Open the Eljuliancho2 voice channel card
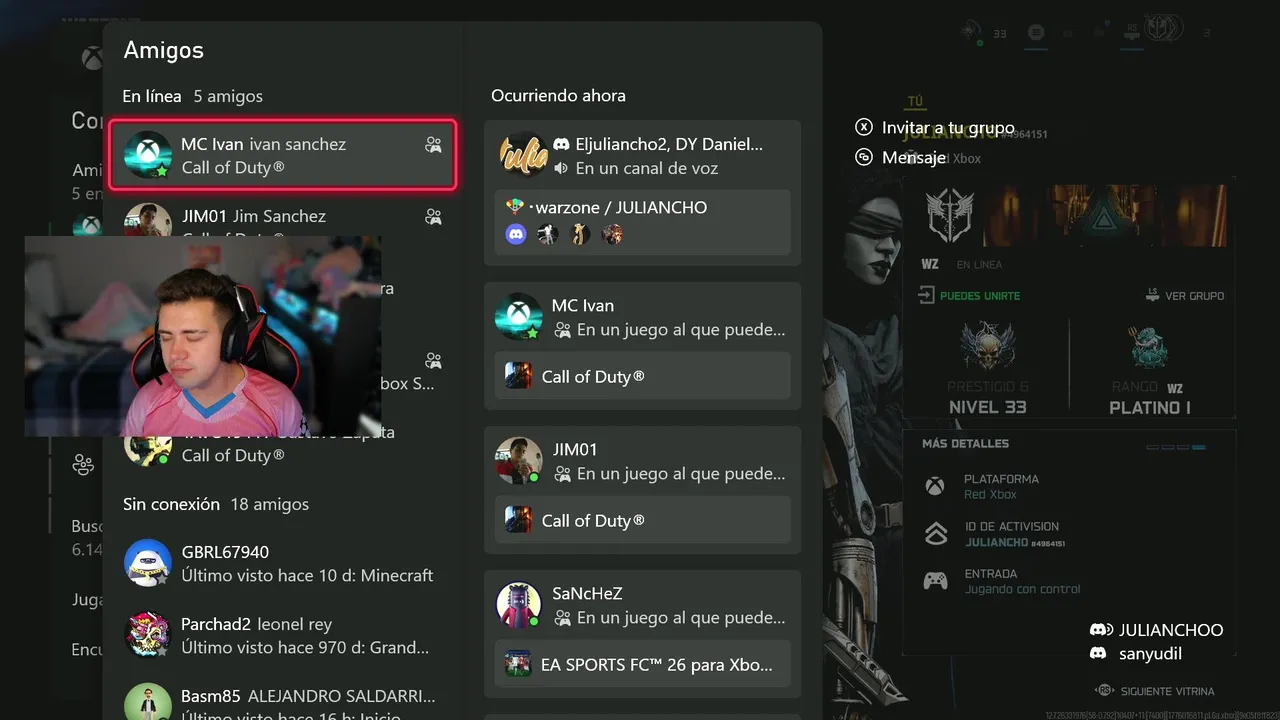Viewport: 1280px width, 720px height. point(643,193)
